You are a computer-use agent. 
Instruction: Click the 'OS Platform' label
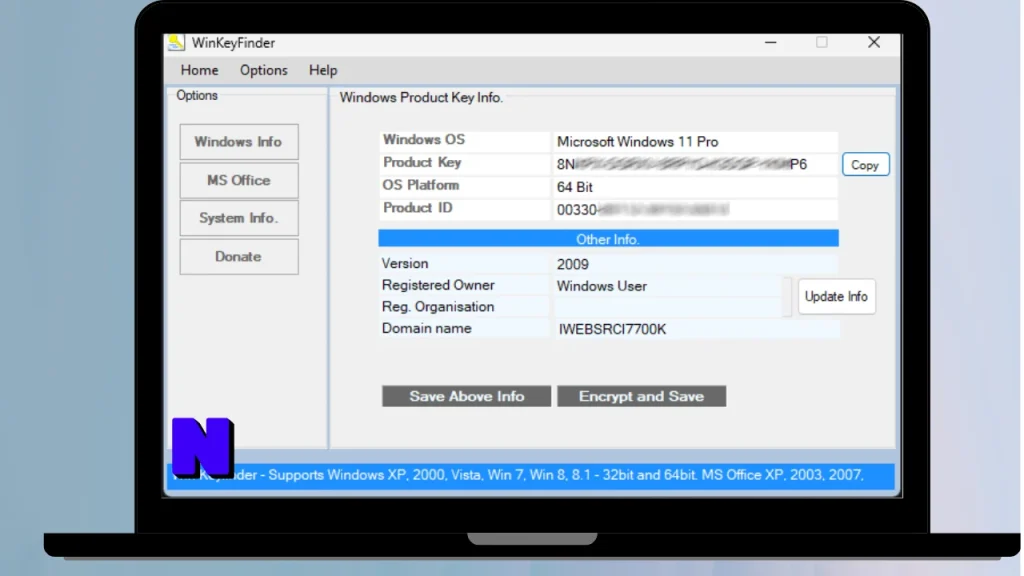click(x=421, y=185)
